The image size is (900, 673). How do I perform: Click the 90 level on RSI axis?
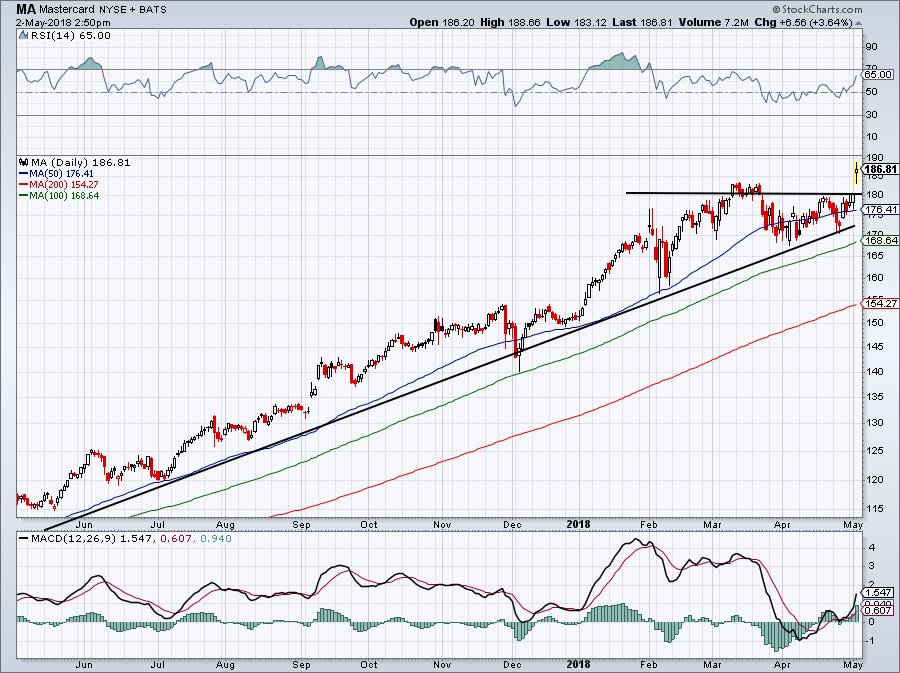871,46
